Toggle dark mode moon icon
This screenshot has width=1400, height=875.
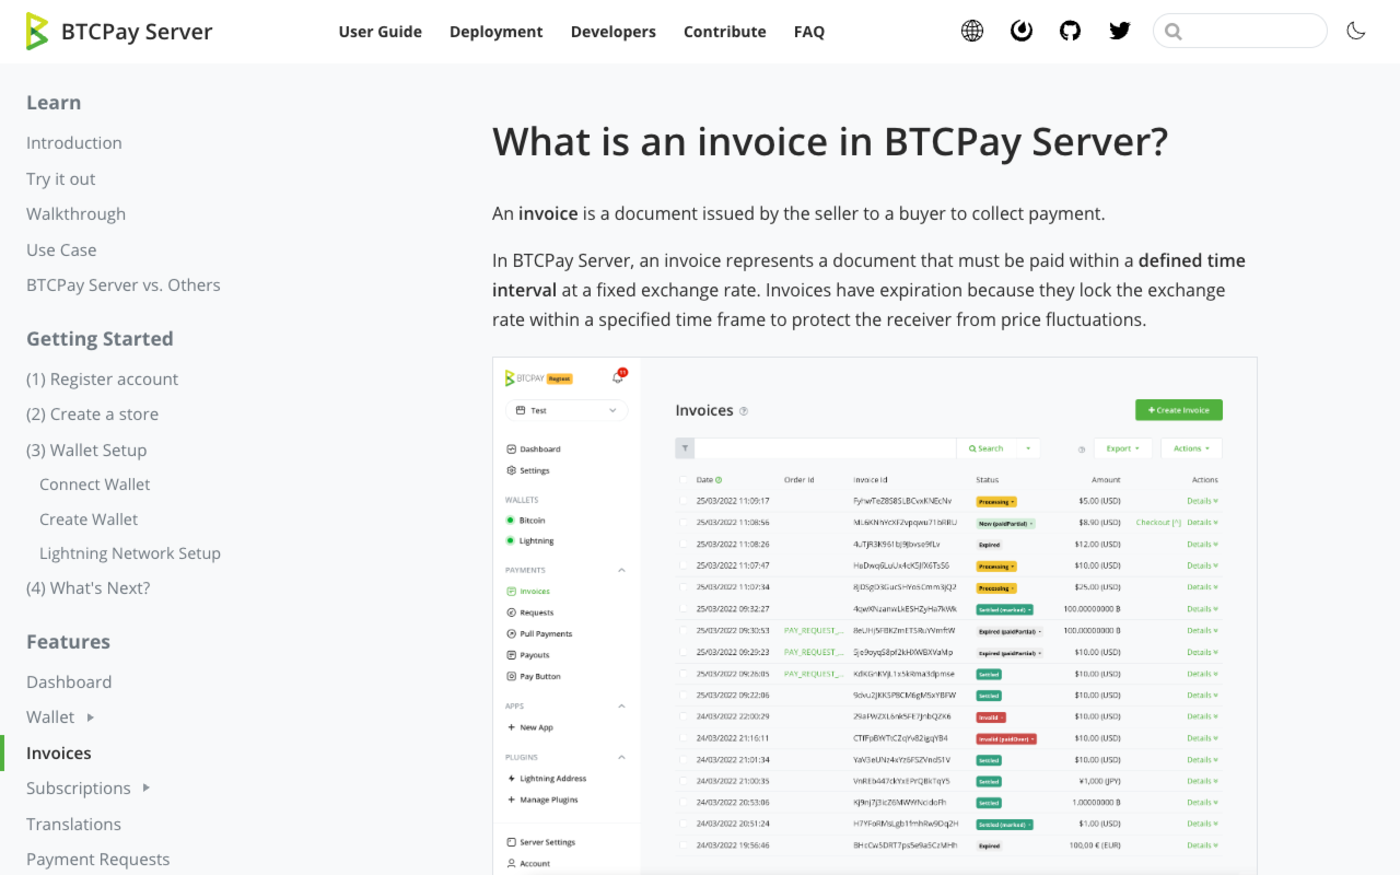pyautogui.click(x=1356, y=31)
